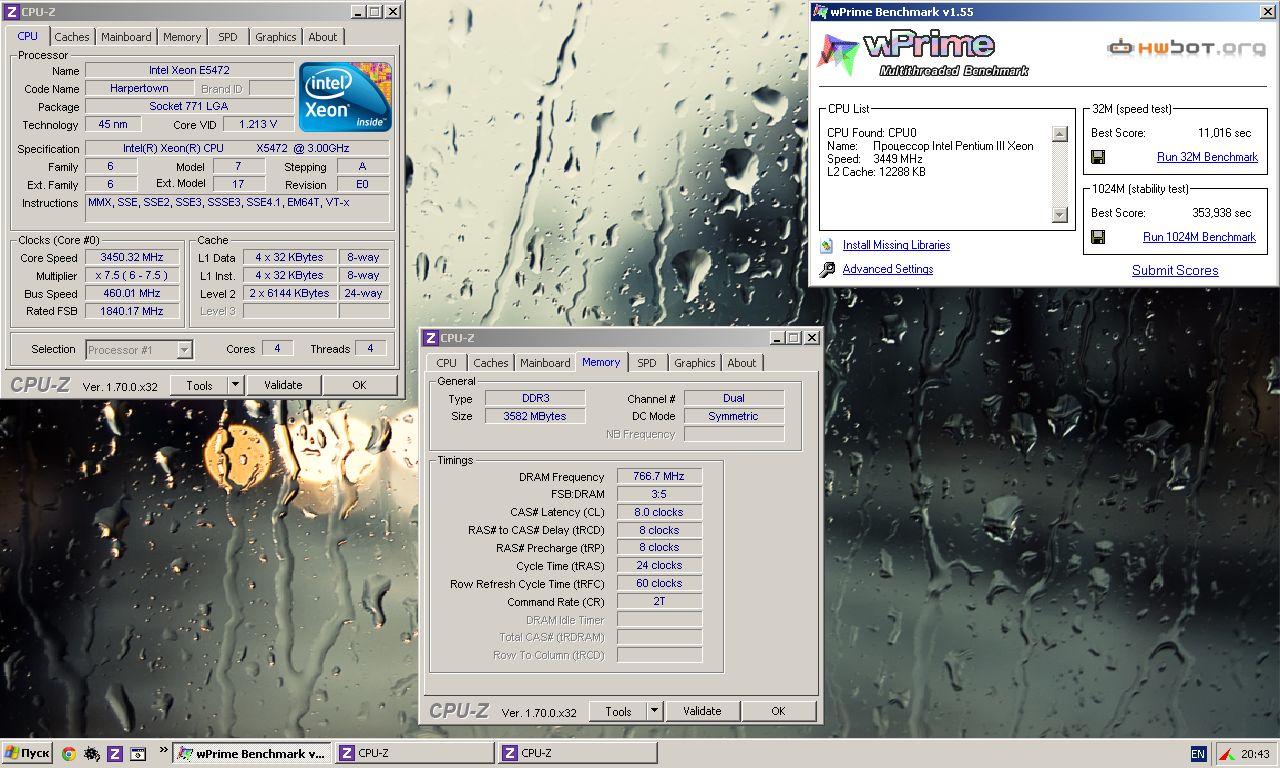Click Tools button in memory timings CPU-Z window
This screenshot has width=1280, height=768.
618,711
